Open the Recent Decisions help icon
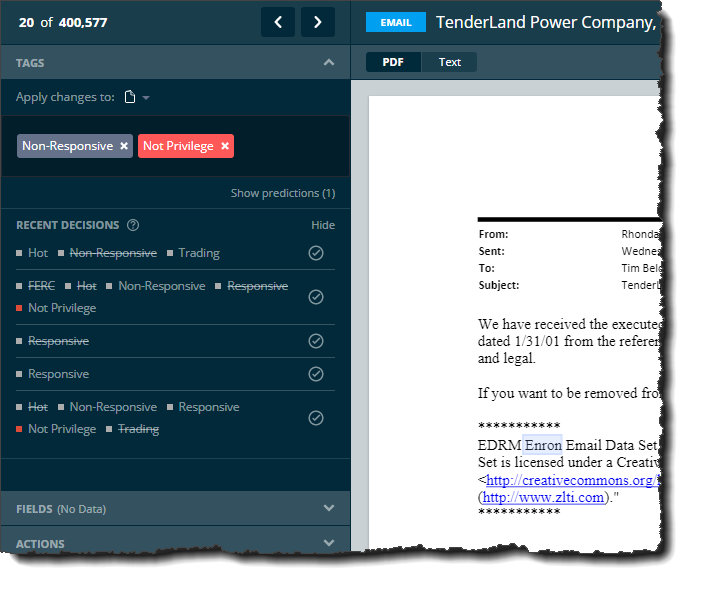 click(133, 225)
